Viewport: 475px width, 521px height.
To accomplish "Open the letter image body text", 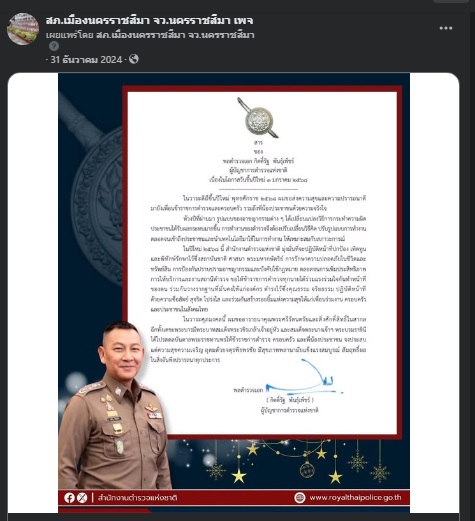I will pyautogui.click(x=258, y=279).
